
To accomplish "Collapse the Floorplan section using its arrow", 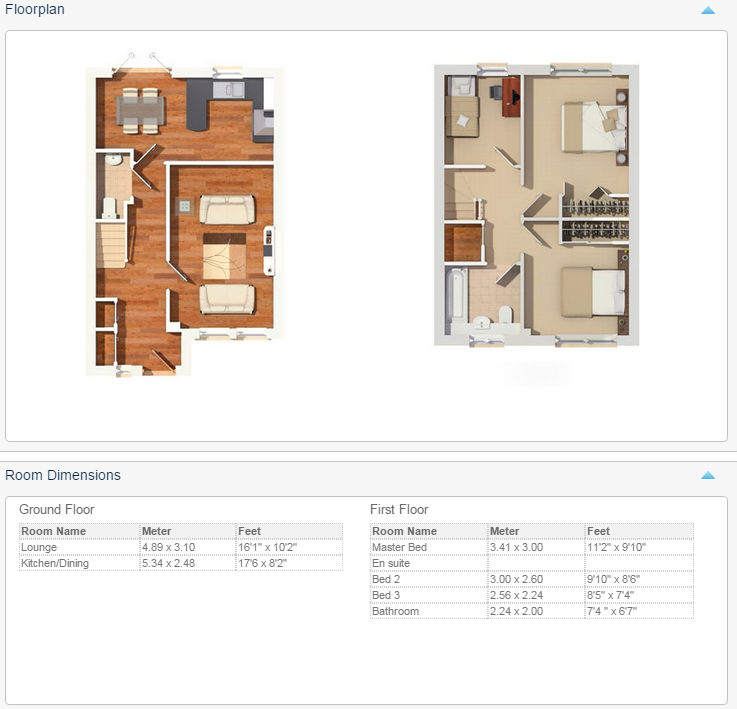I will point(708,10).
